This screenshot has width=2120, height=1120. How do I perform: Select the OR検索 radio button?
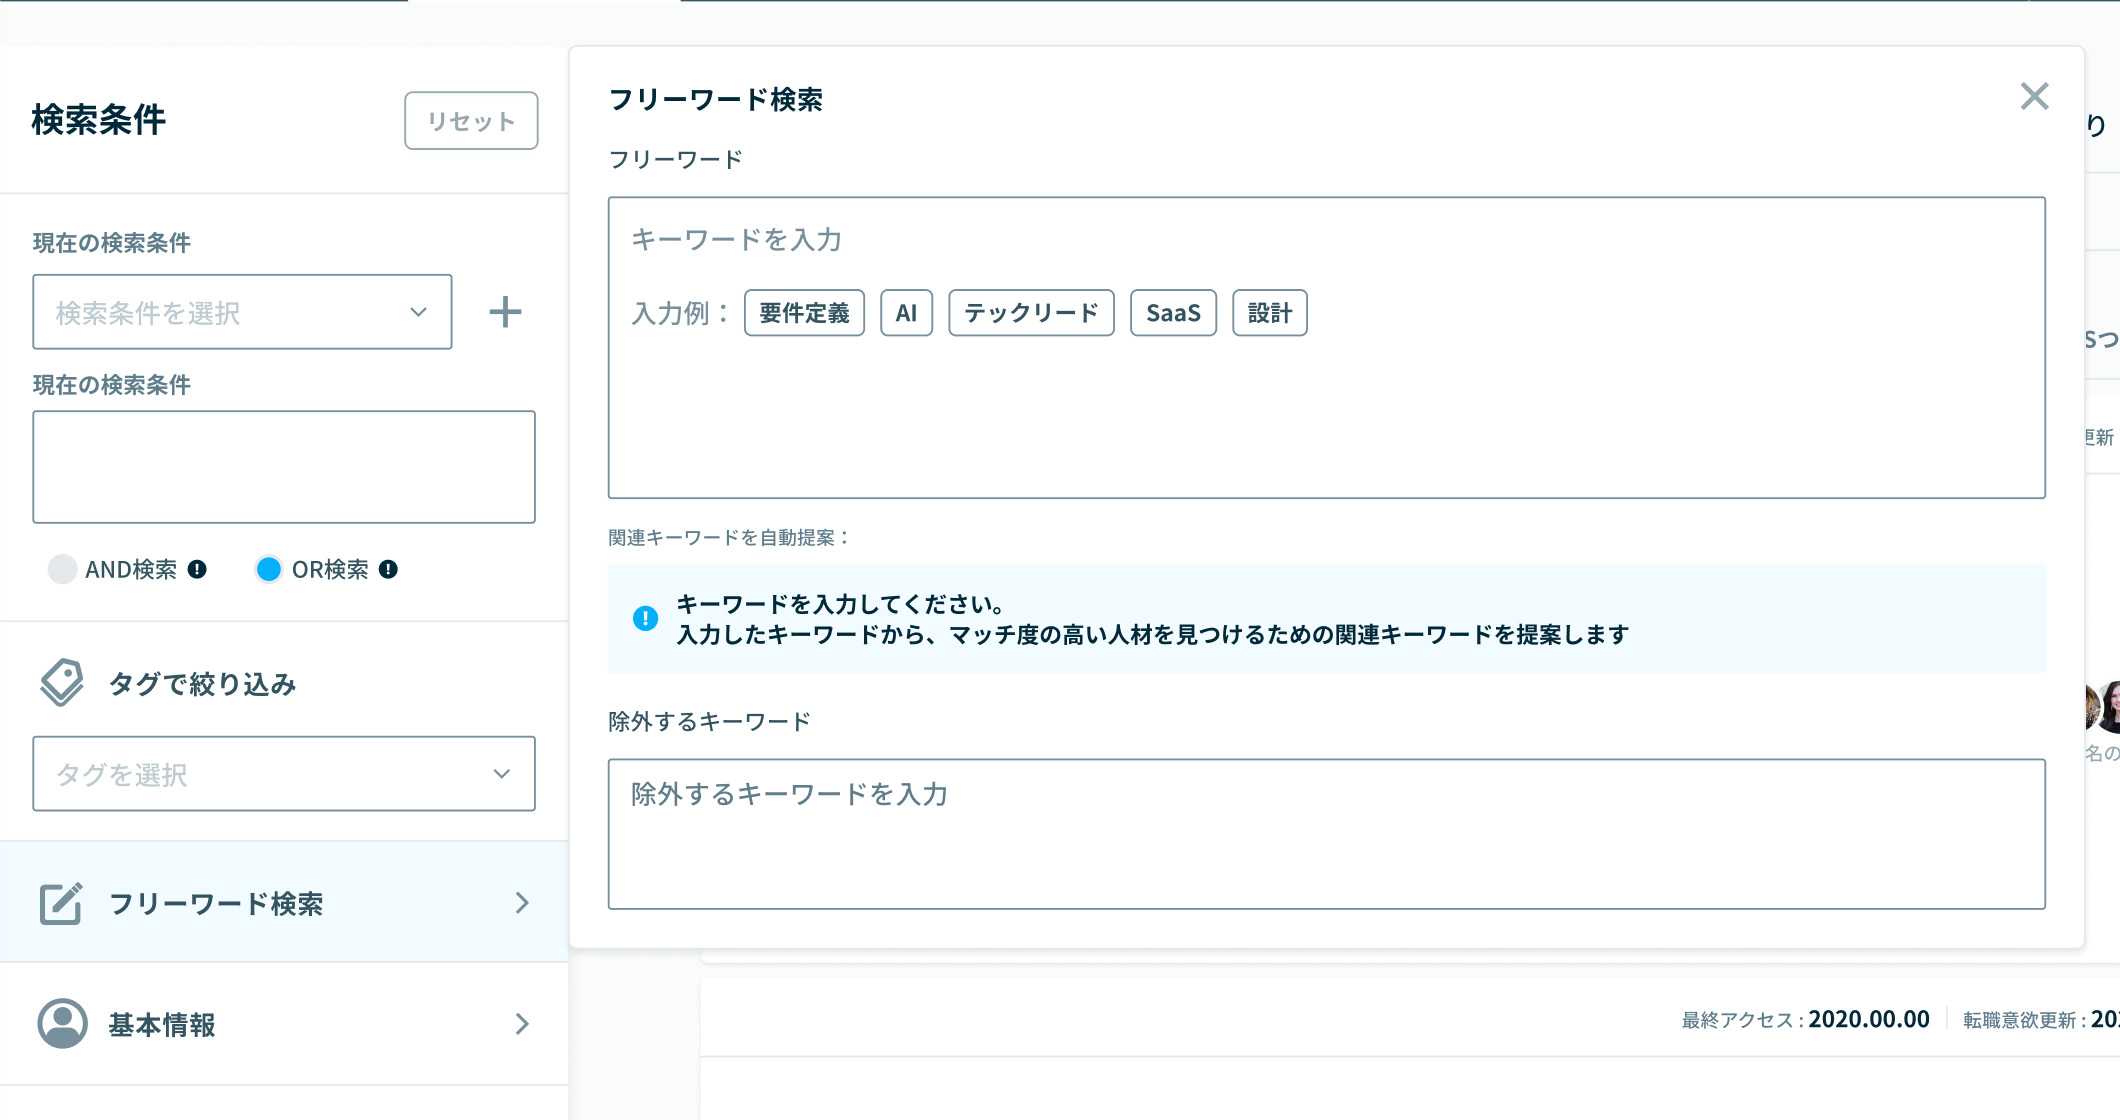[268, 569]
